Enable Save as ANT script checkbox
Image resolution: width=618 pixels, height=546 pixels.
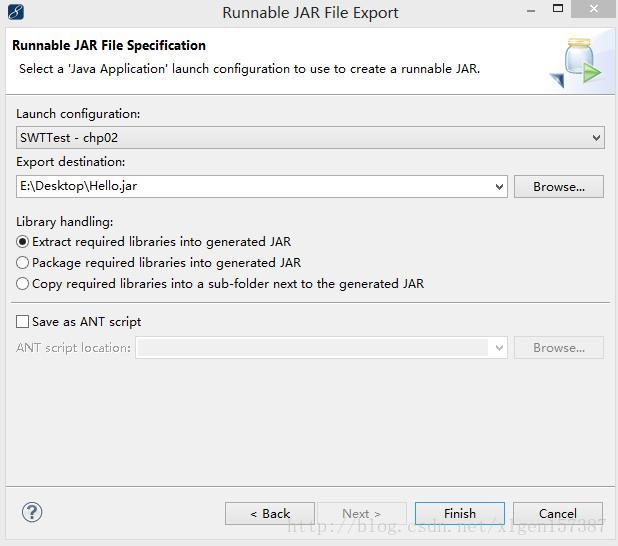pyautogui.click(x=23, y=322)
